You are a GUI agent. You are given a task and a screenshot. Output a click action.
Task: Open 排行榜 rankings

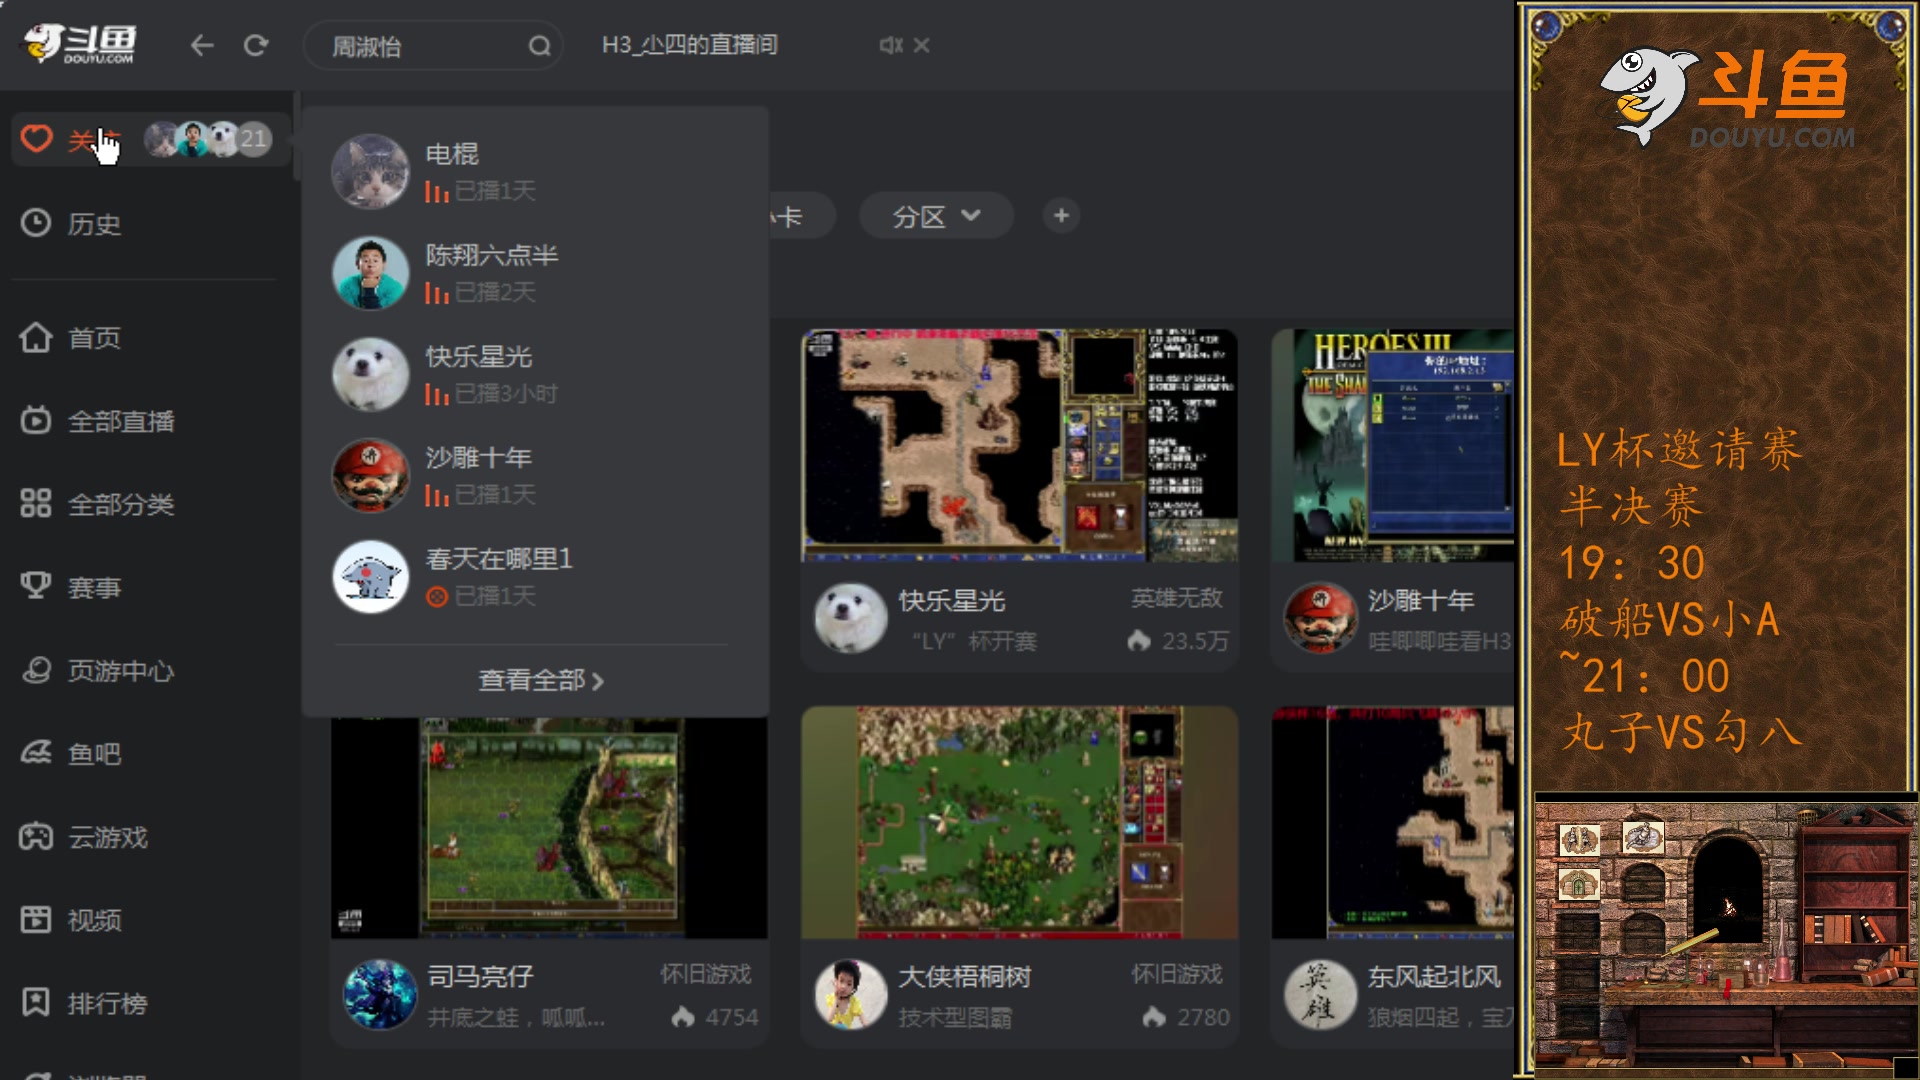click(107, 1002)
